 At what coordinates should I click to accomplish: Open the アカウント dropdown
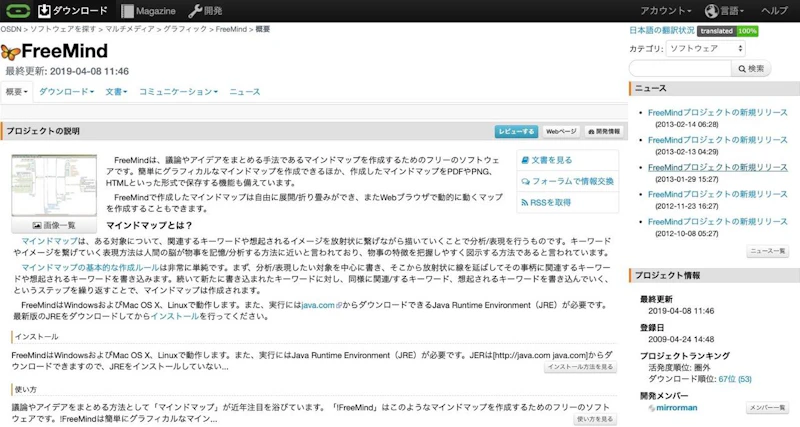tap(666, 11)
